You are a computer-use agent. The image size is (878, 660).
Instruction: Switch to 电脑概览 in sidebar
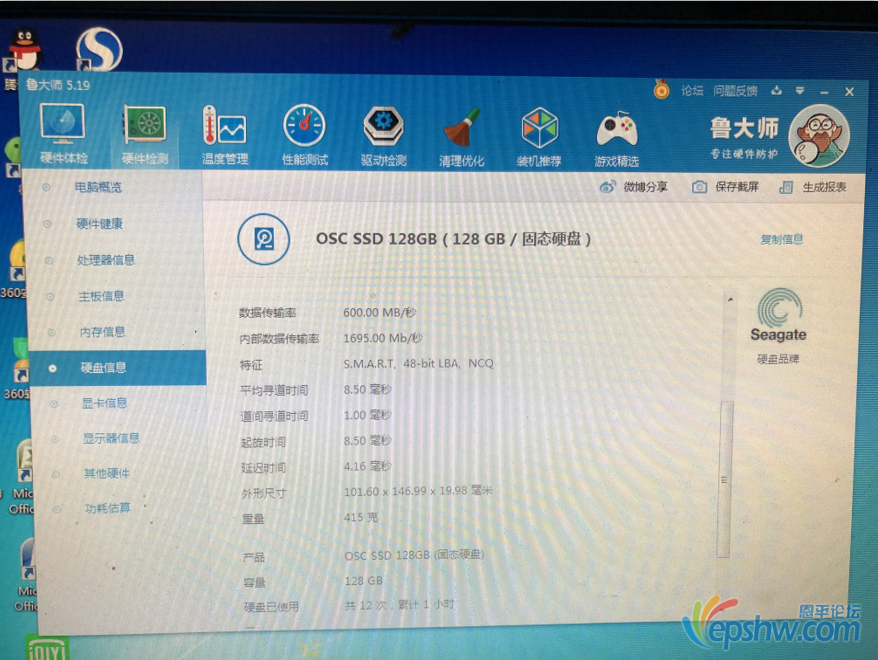point(98,188)
